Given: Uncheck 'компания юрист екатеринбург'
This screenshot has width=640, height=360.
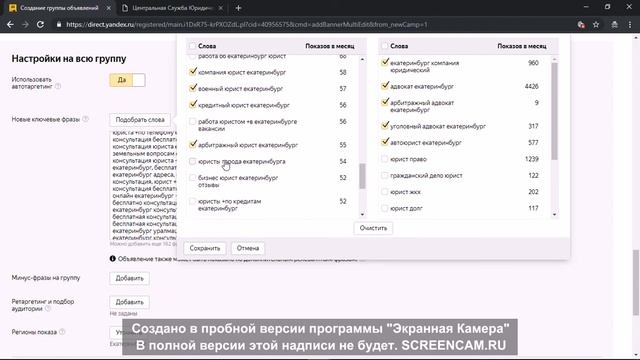Looking at the screenshot, I should click(x=193, y=72).
